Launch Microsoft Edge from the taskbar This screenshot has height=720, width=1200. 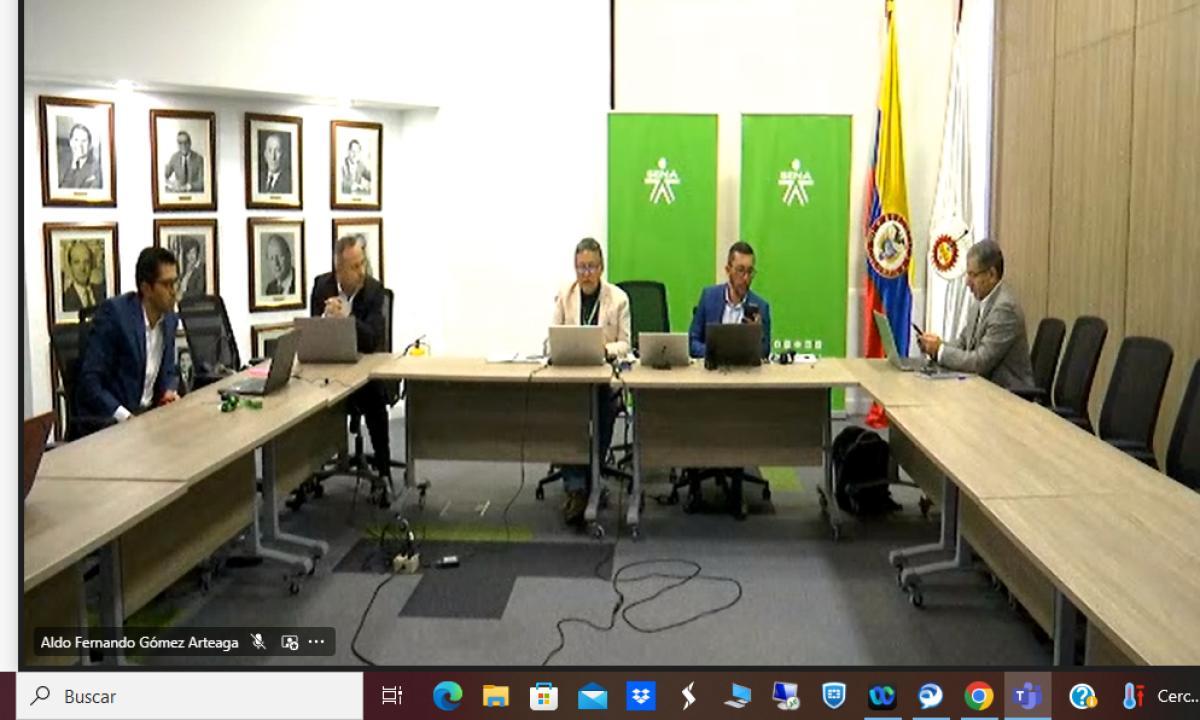pos(447,696)
